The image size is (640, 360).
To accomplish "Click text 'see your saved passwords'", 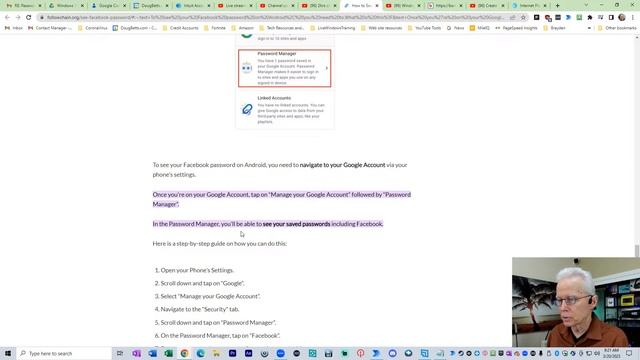I will click(x=296, y=224).
